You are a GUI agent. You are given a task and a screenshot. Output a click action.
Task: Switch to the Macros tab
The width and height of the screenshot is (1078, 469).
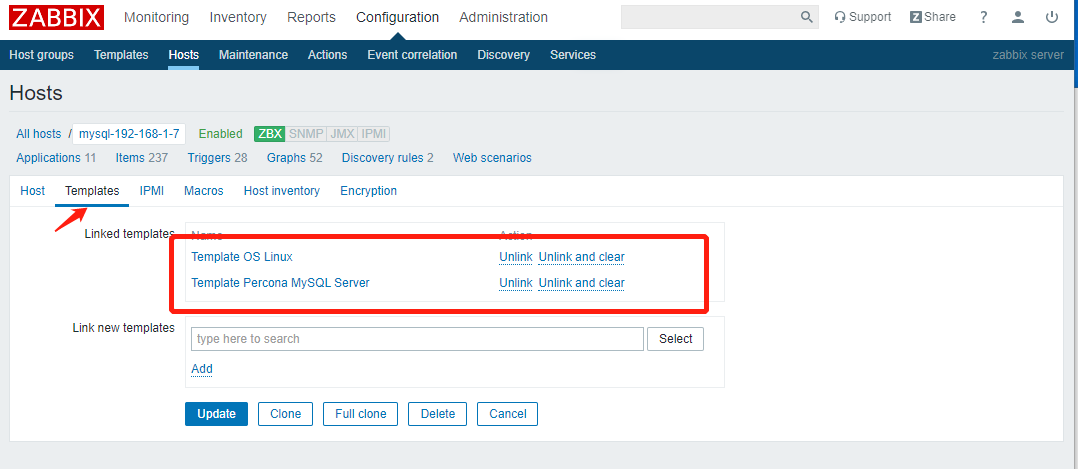(204, 191)
